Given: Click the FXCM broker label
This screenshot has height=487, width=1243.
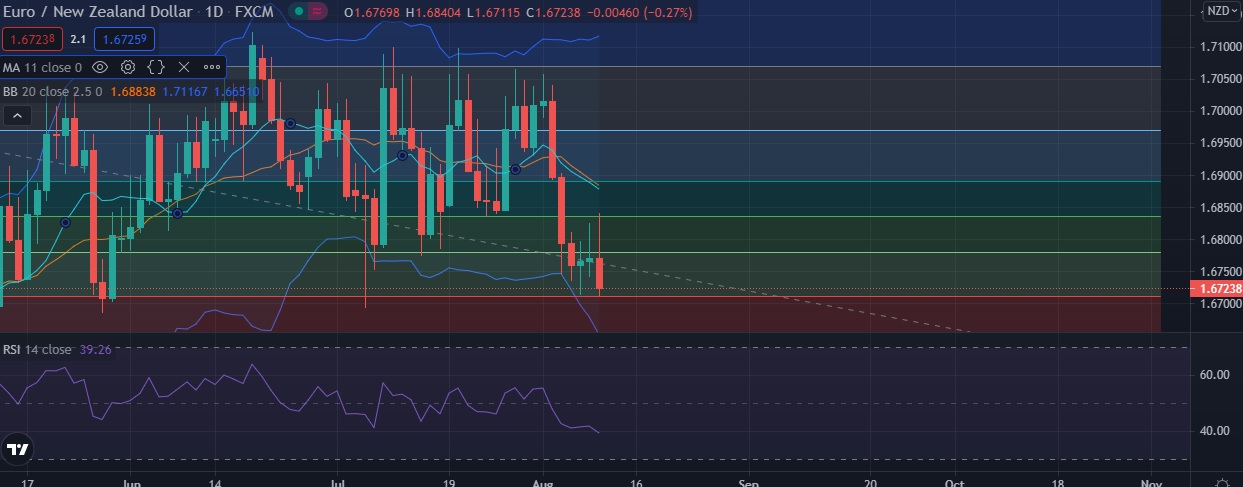Looking at the screenshot, I should 255,12.
